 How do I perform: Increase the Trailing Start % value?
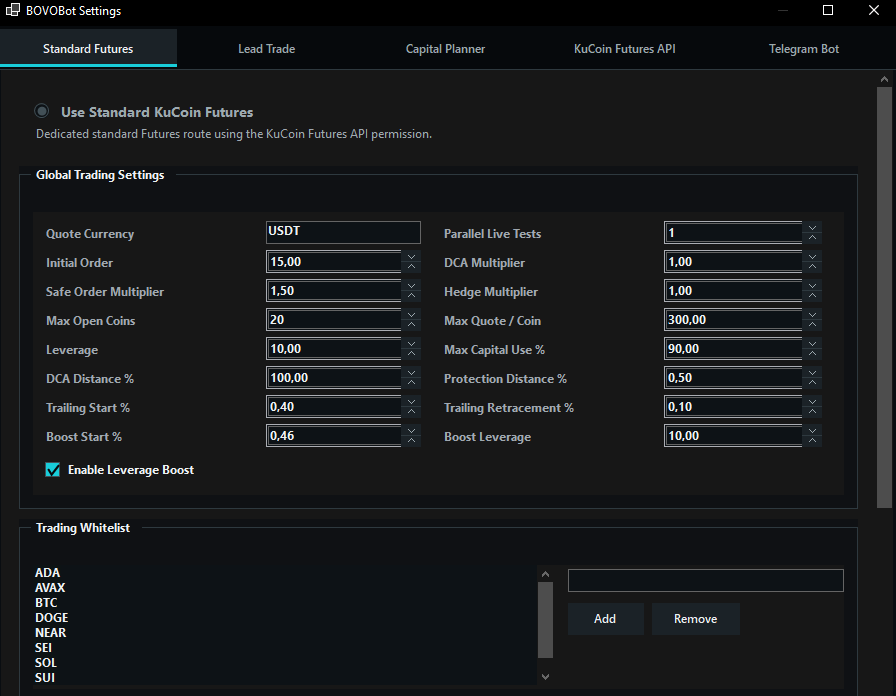[x=411, y=413]
